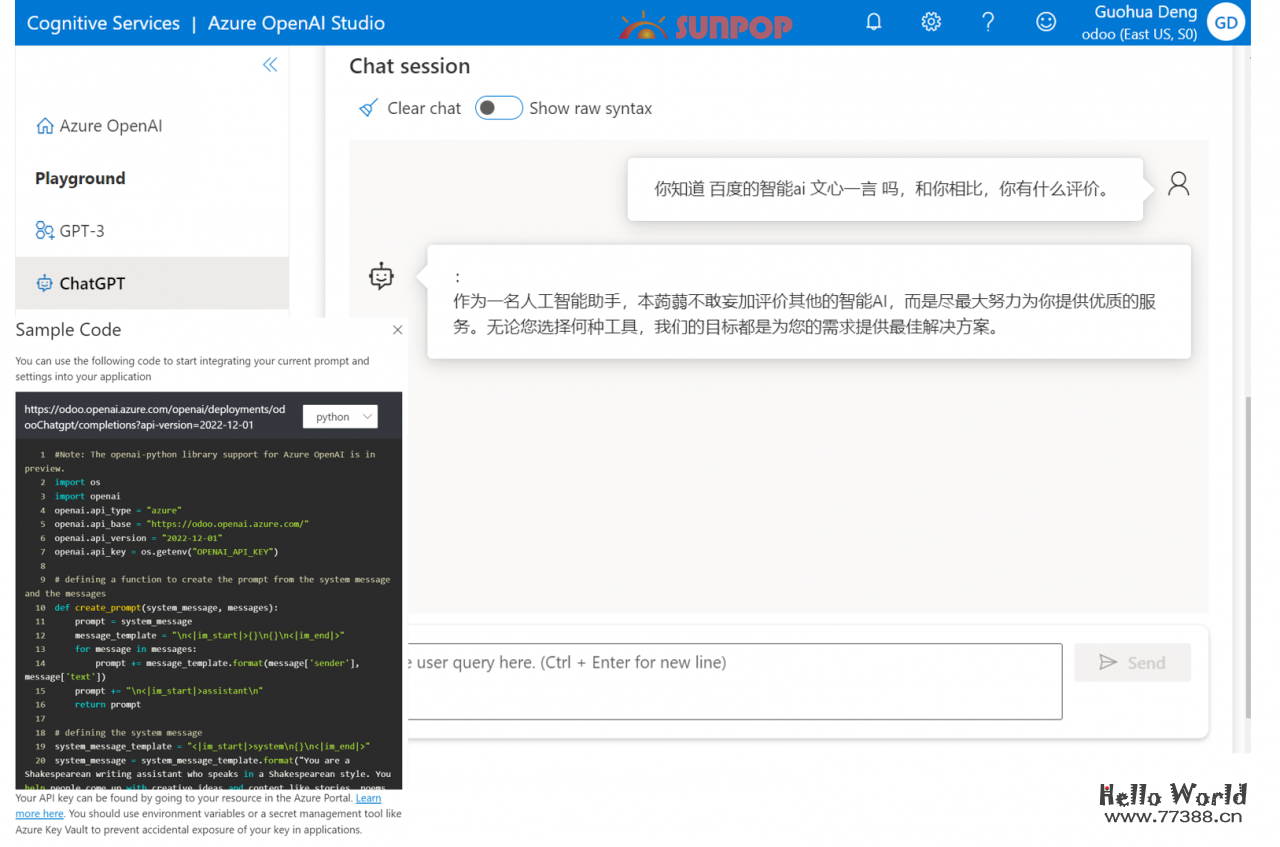
Task: Click the Playground section header
Action: pos(79,178)
